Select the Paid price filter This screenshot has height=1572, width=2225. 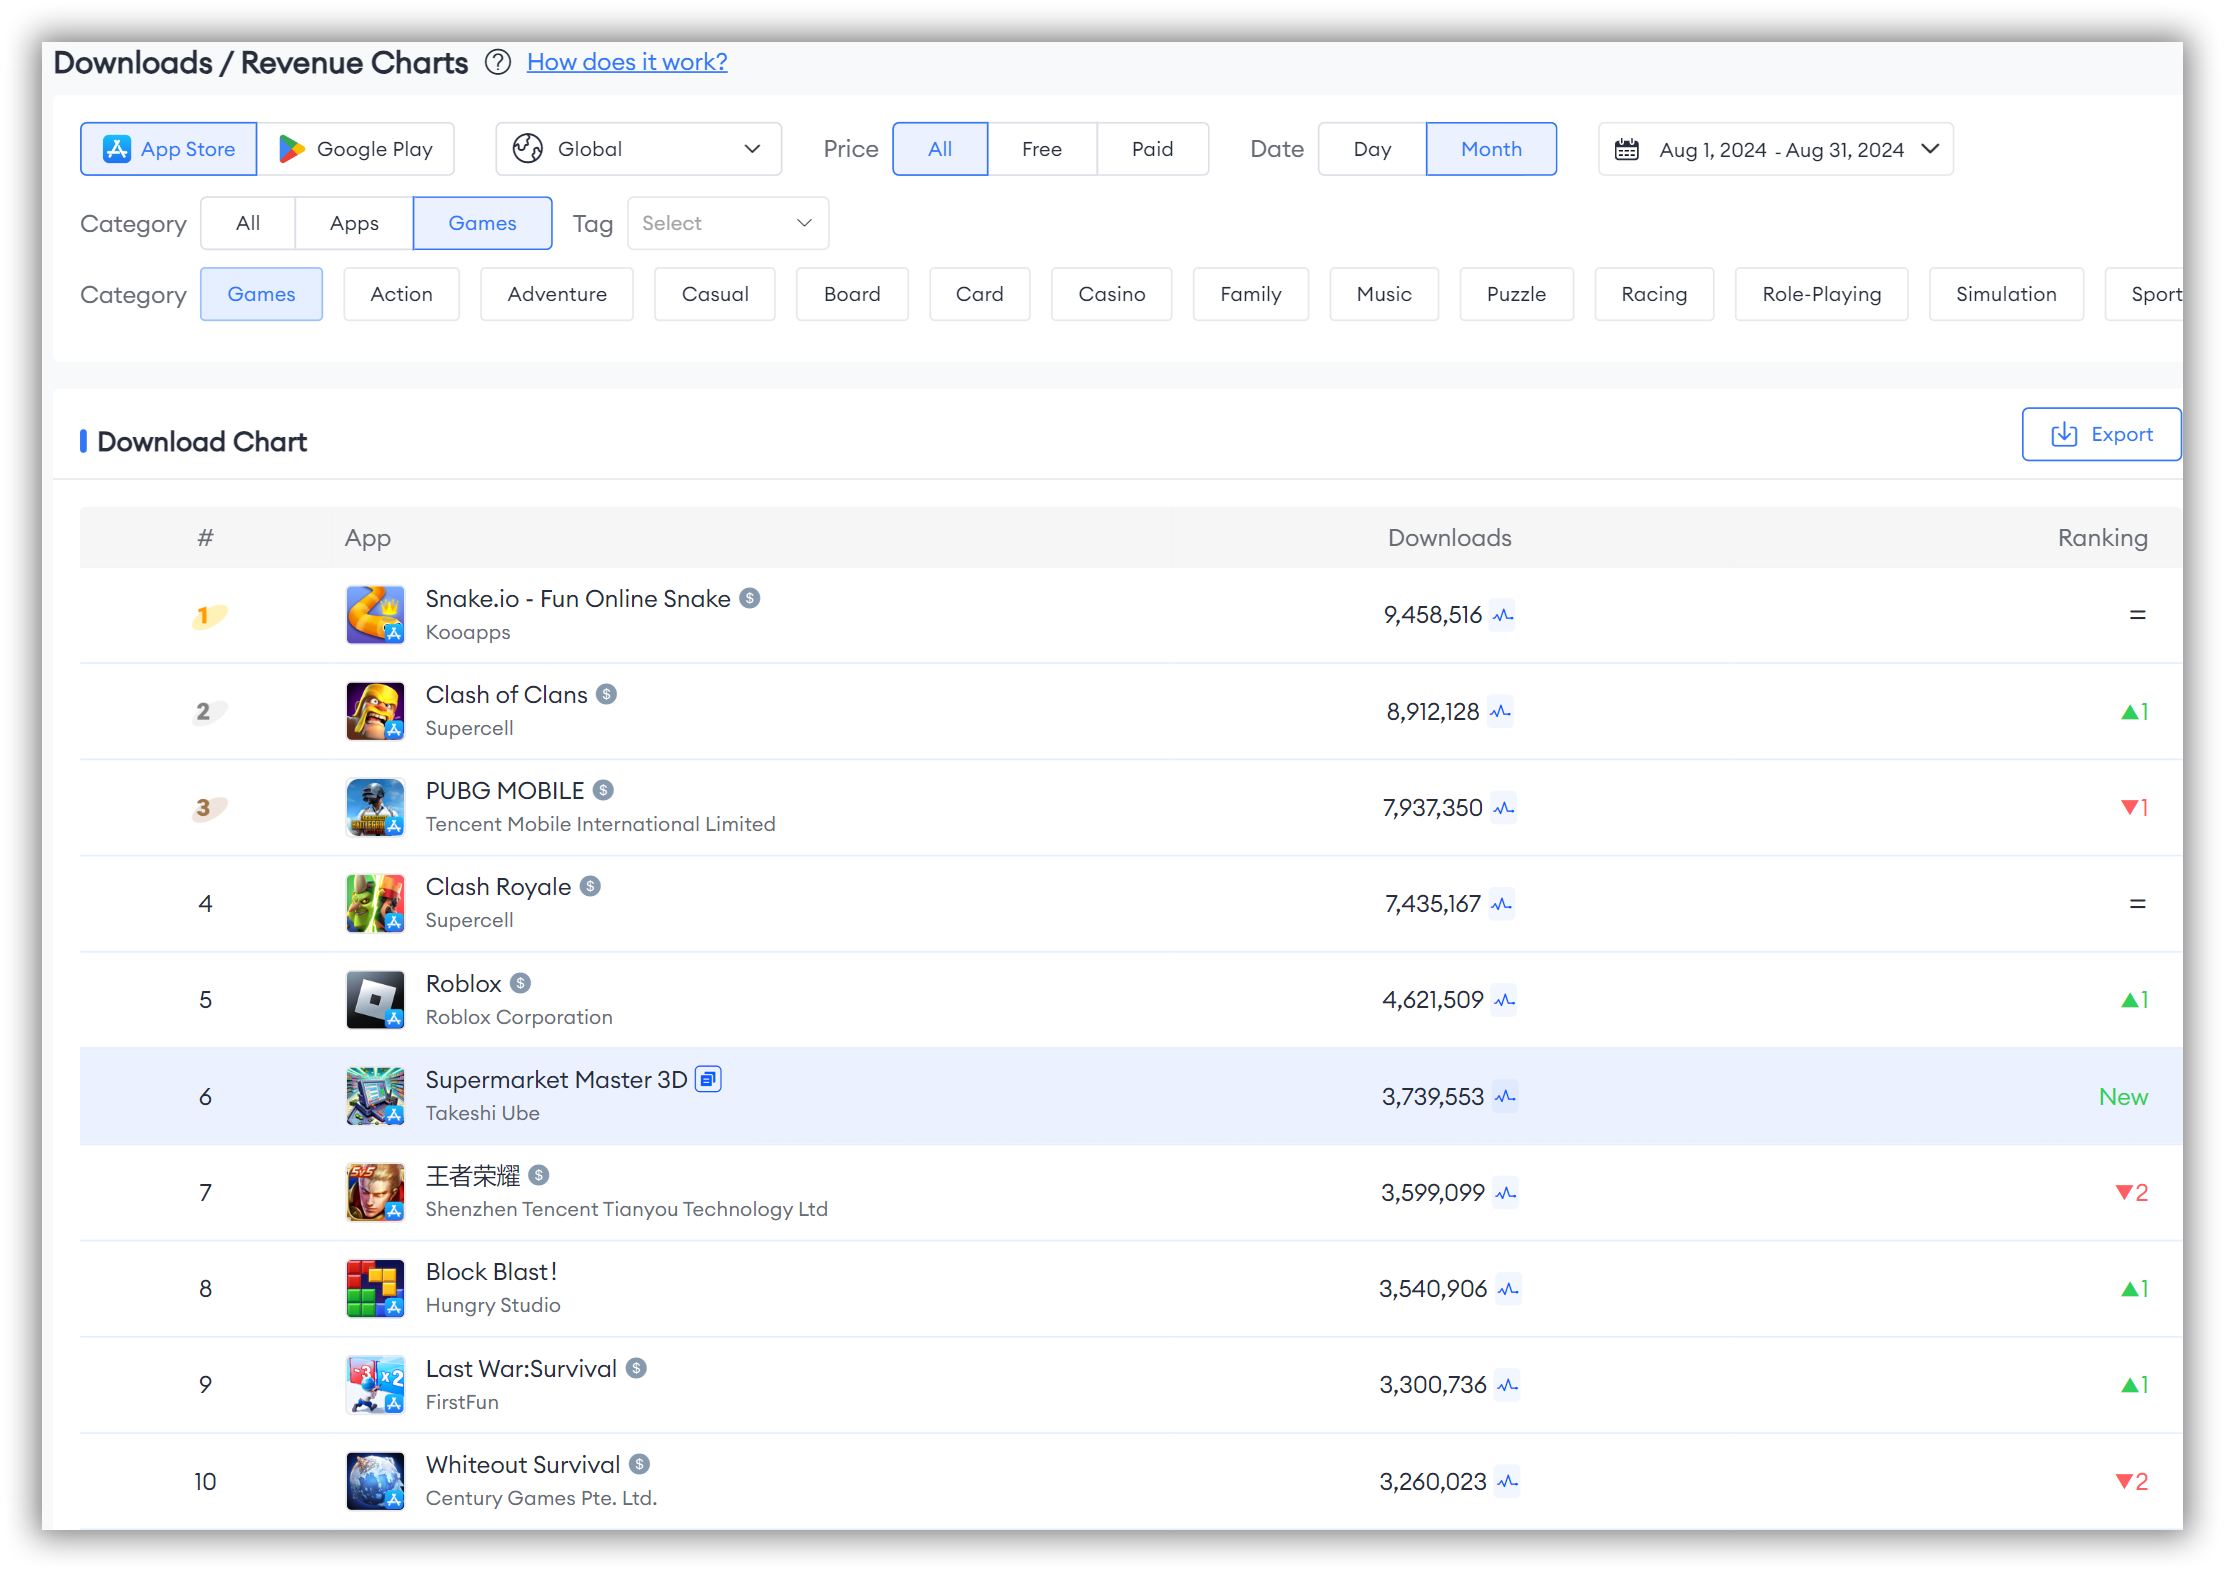click(1153, 148)
